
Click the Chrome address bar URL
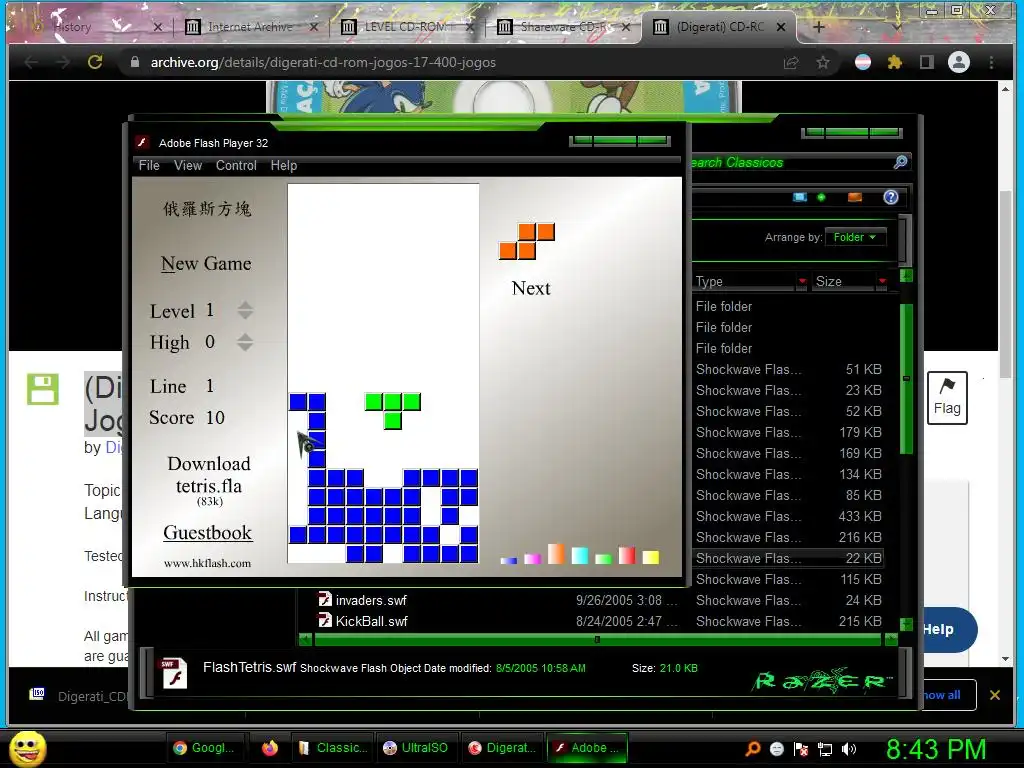pyautogui.click(x=323, y=62)
